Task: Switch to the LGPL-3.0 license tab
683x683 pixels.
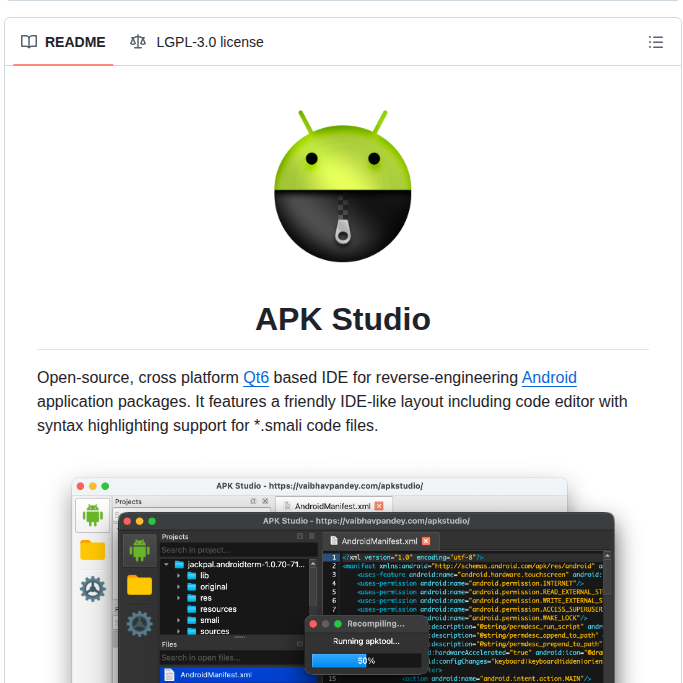Action: (196, 42)
